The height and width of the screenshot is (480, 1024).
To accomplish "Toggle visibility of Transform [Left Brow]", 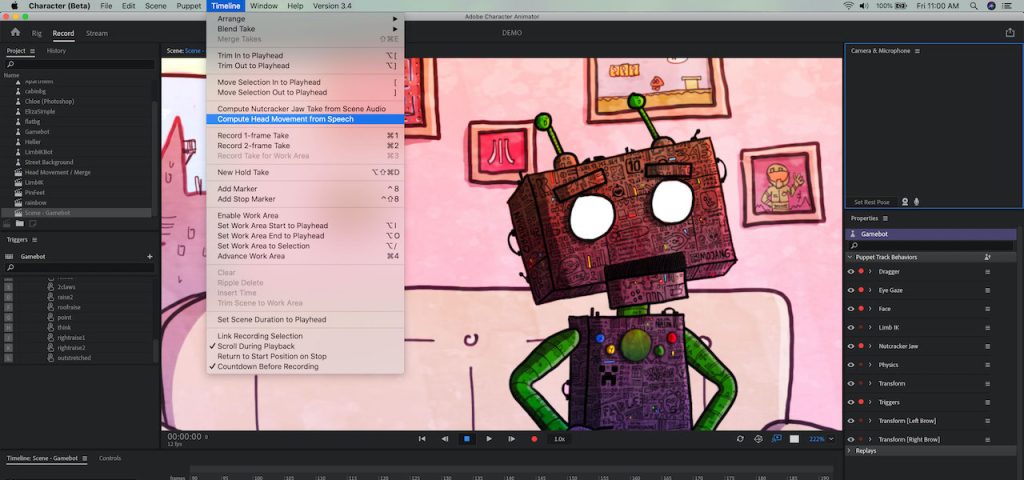I will (x=851, y=421).
